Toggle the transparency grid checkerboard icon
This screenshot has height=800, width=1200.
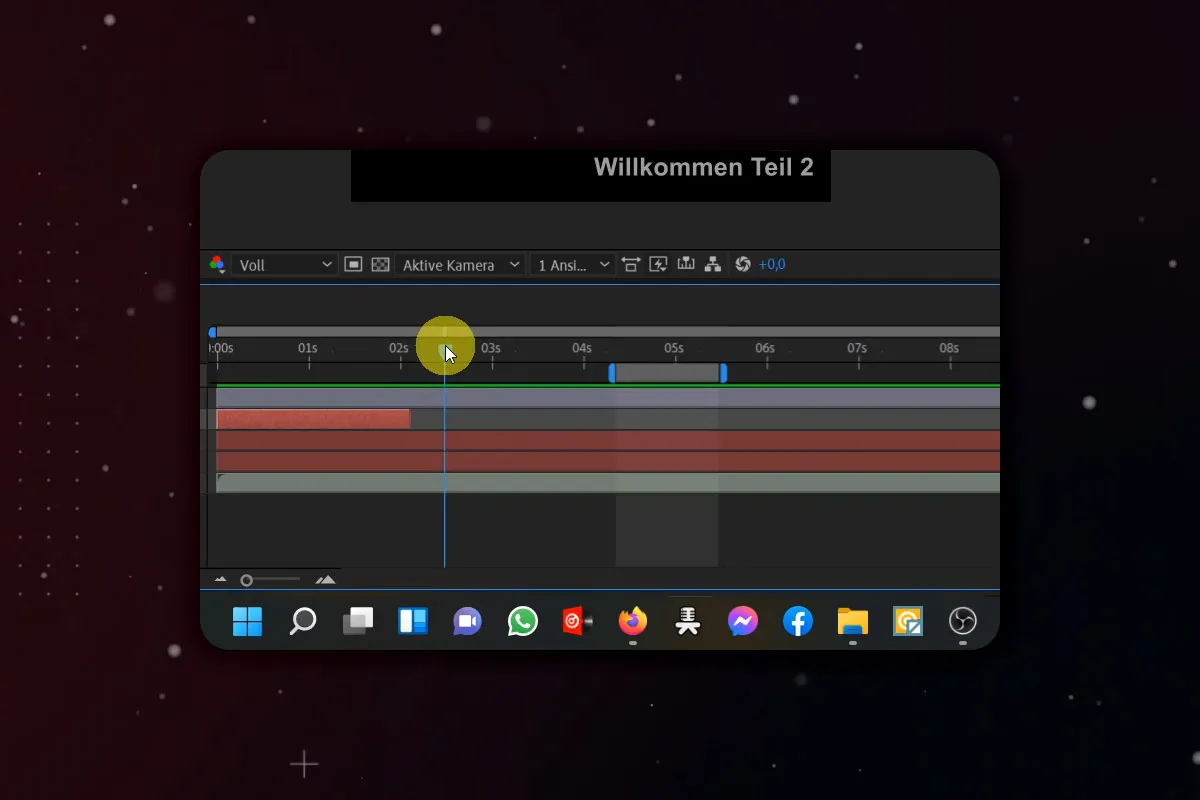point(380,265)
